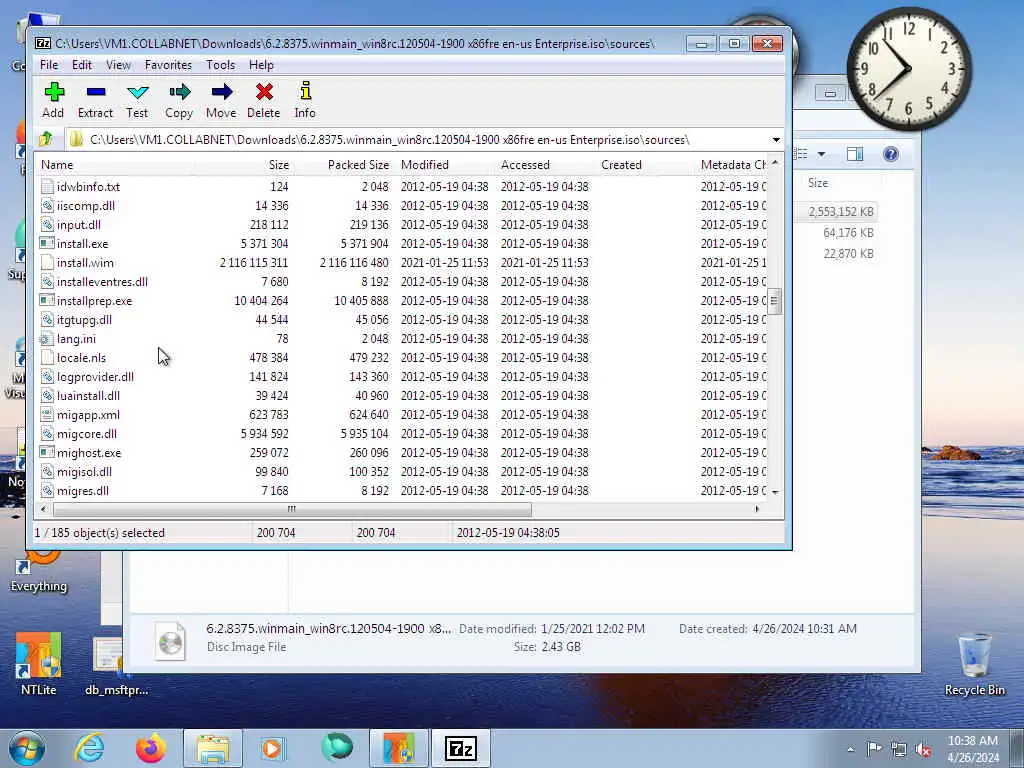
Task: Open the Favorites menu
Action: click(x=168, y=65)
